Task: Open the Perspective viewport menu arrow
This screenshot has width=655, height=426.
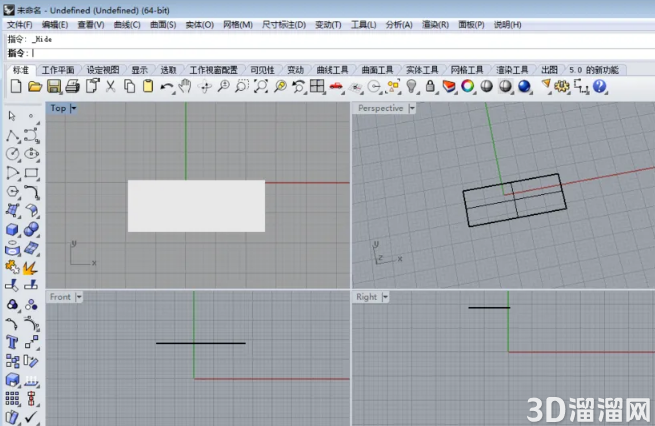Action: pyautogui.click(x=412, y=109)
